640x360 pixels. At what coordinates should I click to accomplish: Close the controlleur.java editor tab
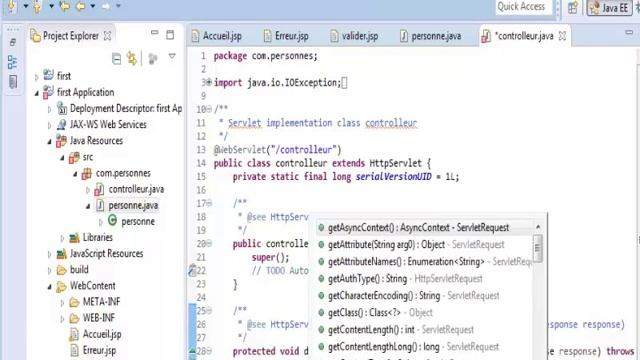562,36
